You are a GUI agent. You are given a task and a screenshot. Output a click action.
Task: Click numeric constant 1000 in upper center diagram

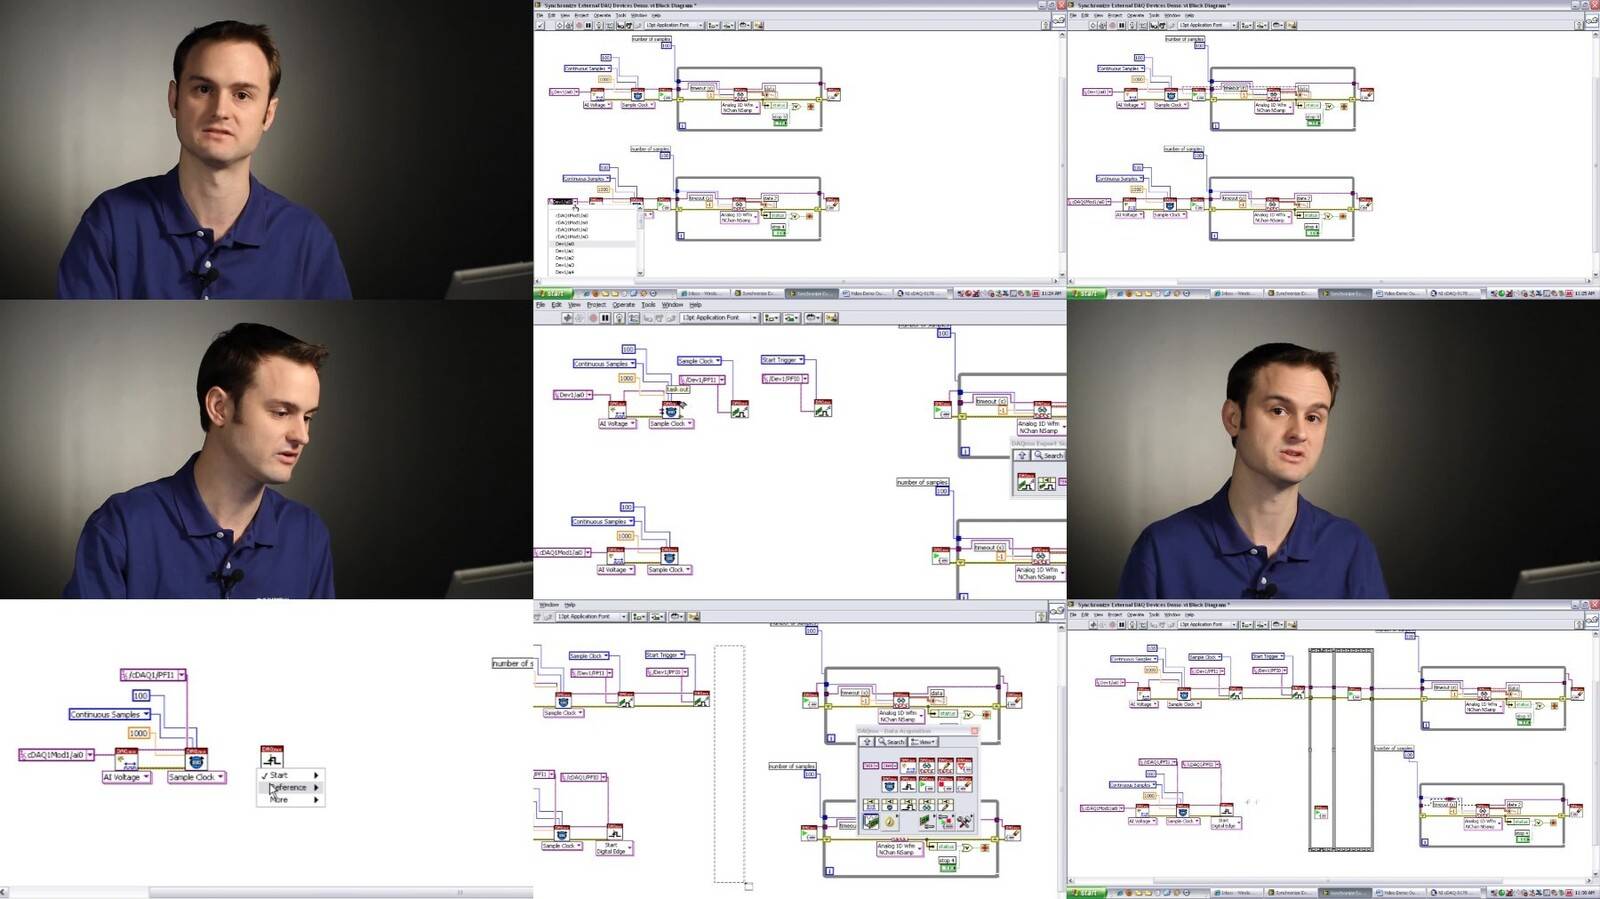coord(627,378)
